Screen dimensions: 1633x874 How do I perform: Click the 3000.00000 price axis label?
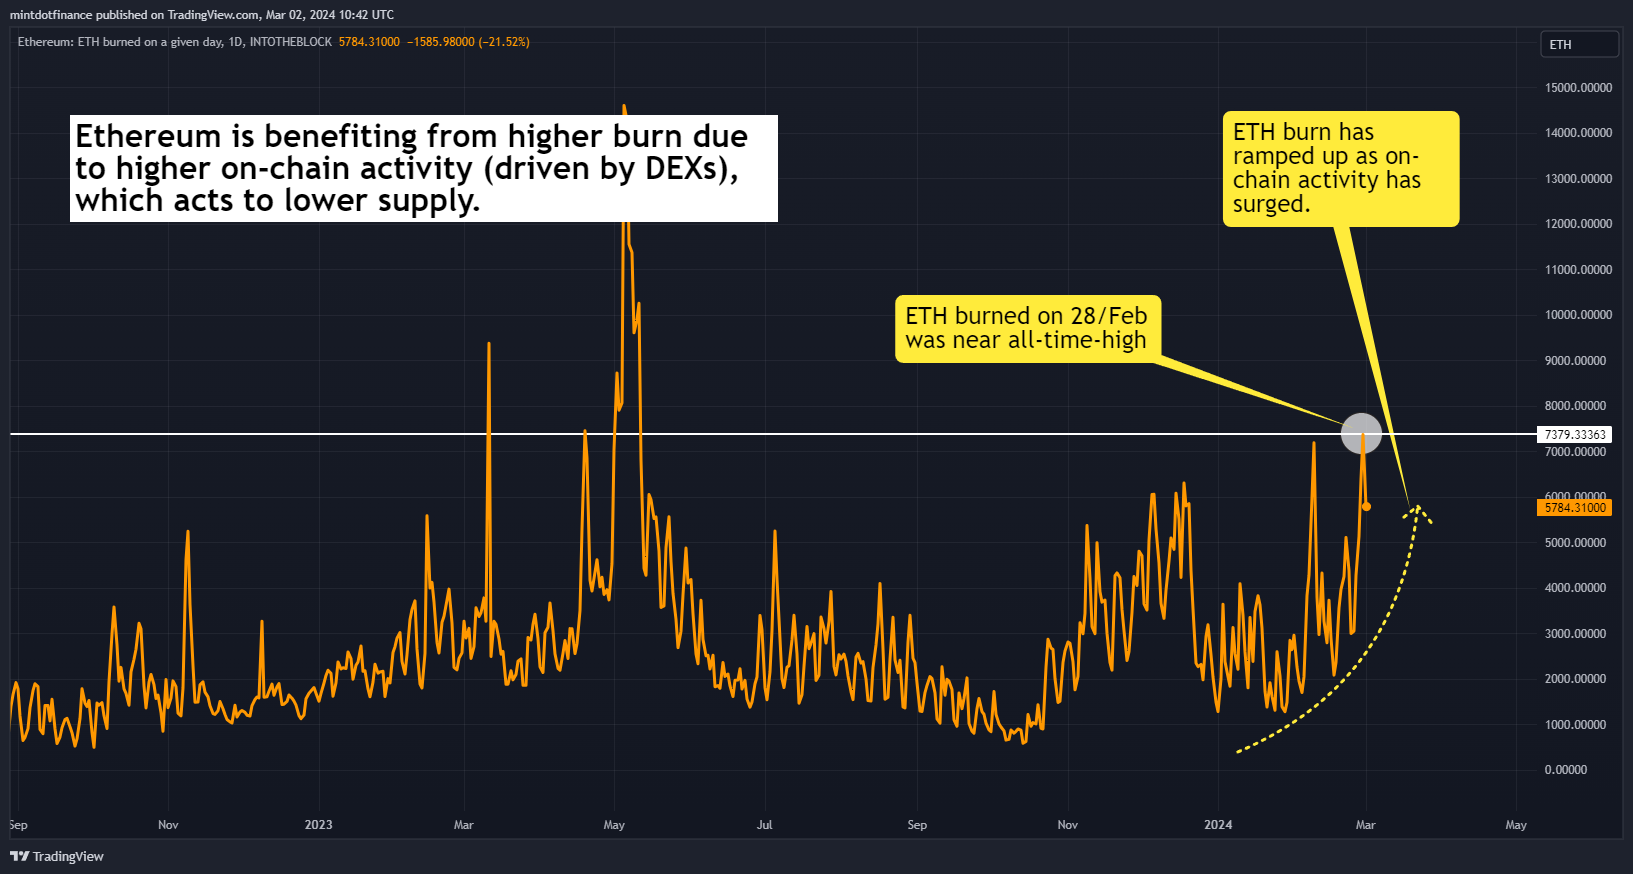tap(1575, 634)
